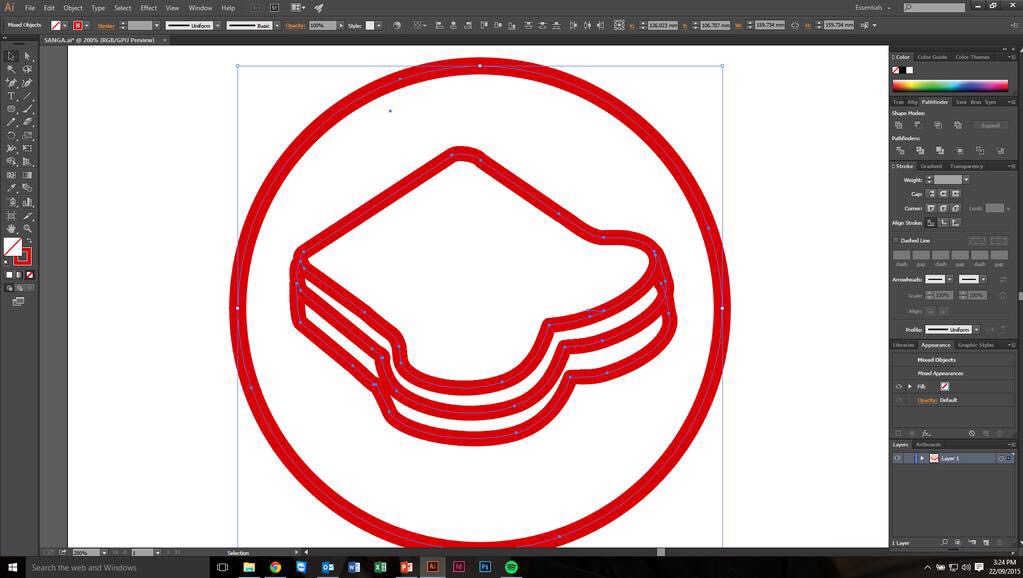Expand Layer 1 sublayers

coord(921,458)
